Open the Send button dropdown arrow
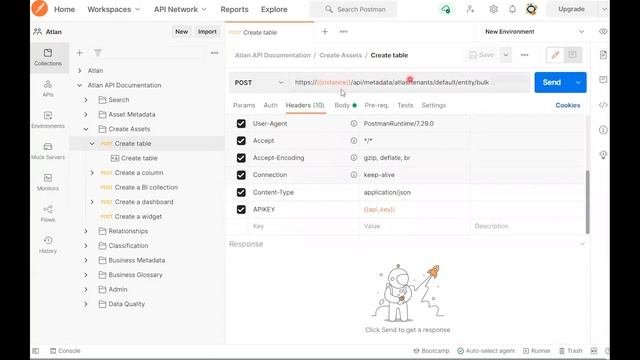 point(578,82)
